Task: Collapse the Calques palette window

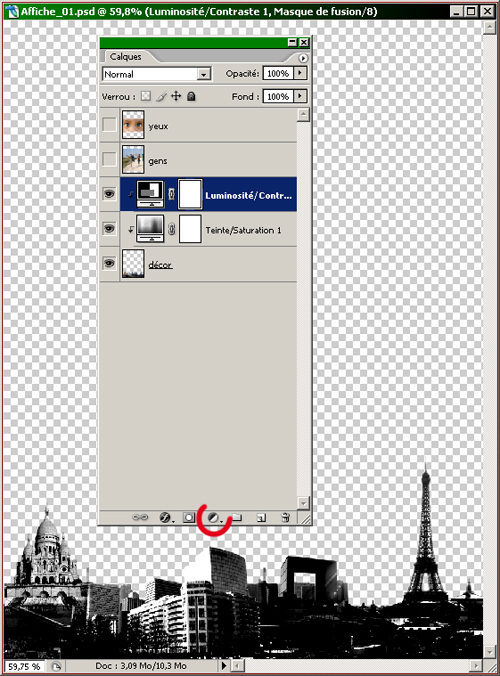Action: (292, 42)
